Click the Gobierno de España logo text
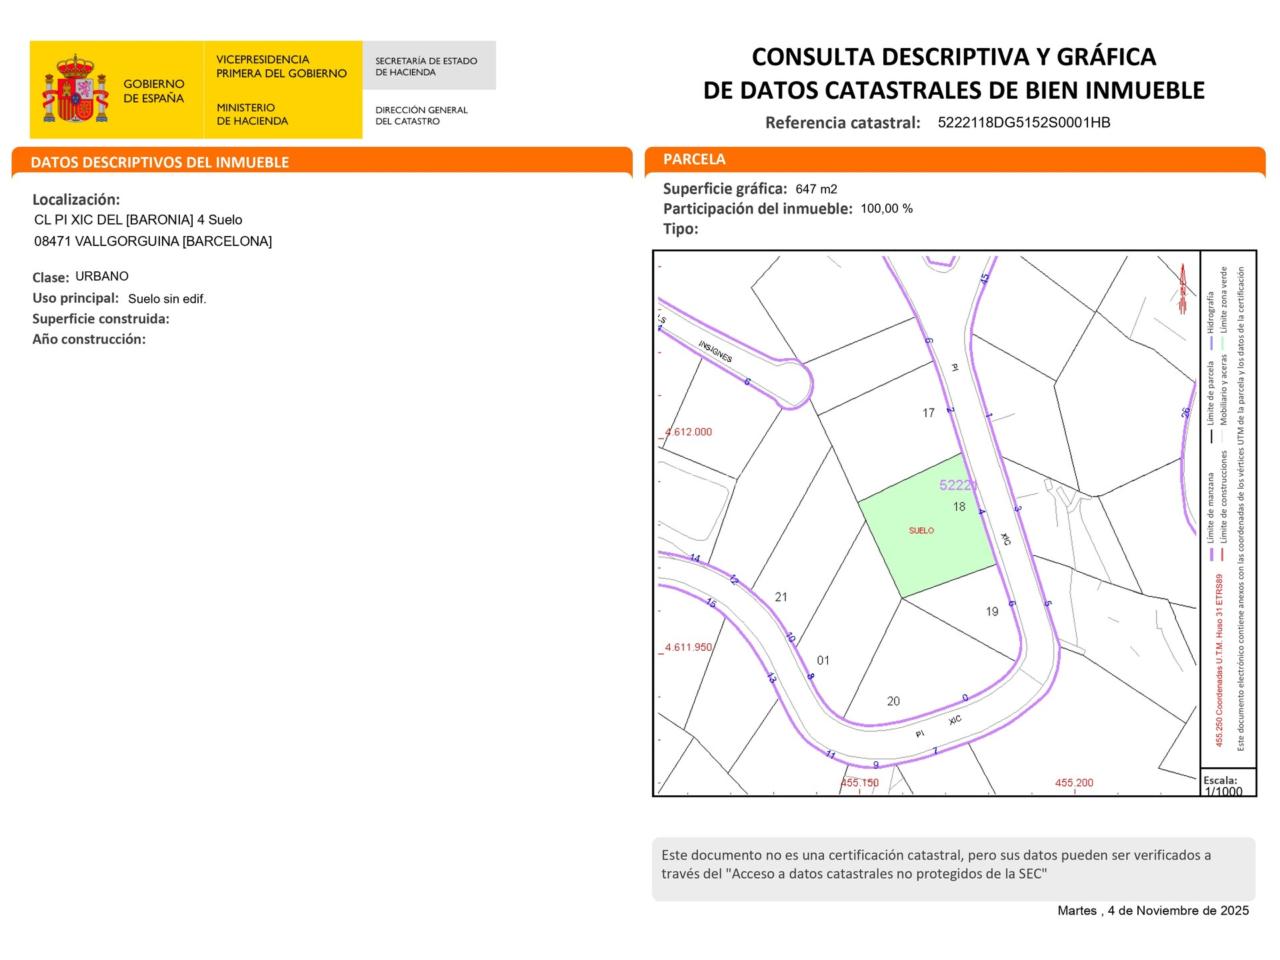This screenshot has width=1280, height=960. click(153, 91)
